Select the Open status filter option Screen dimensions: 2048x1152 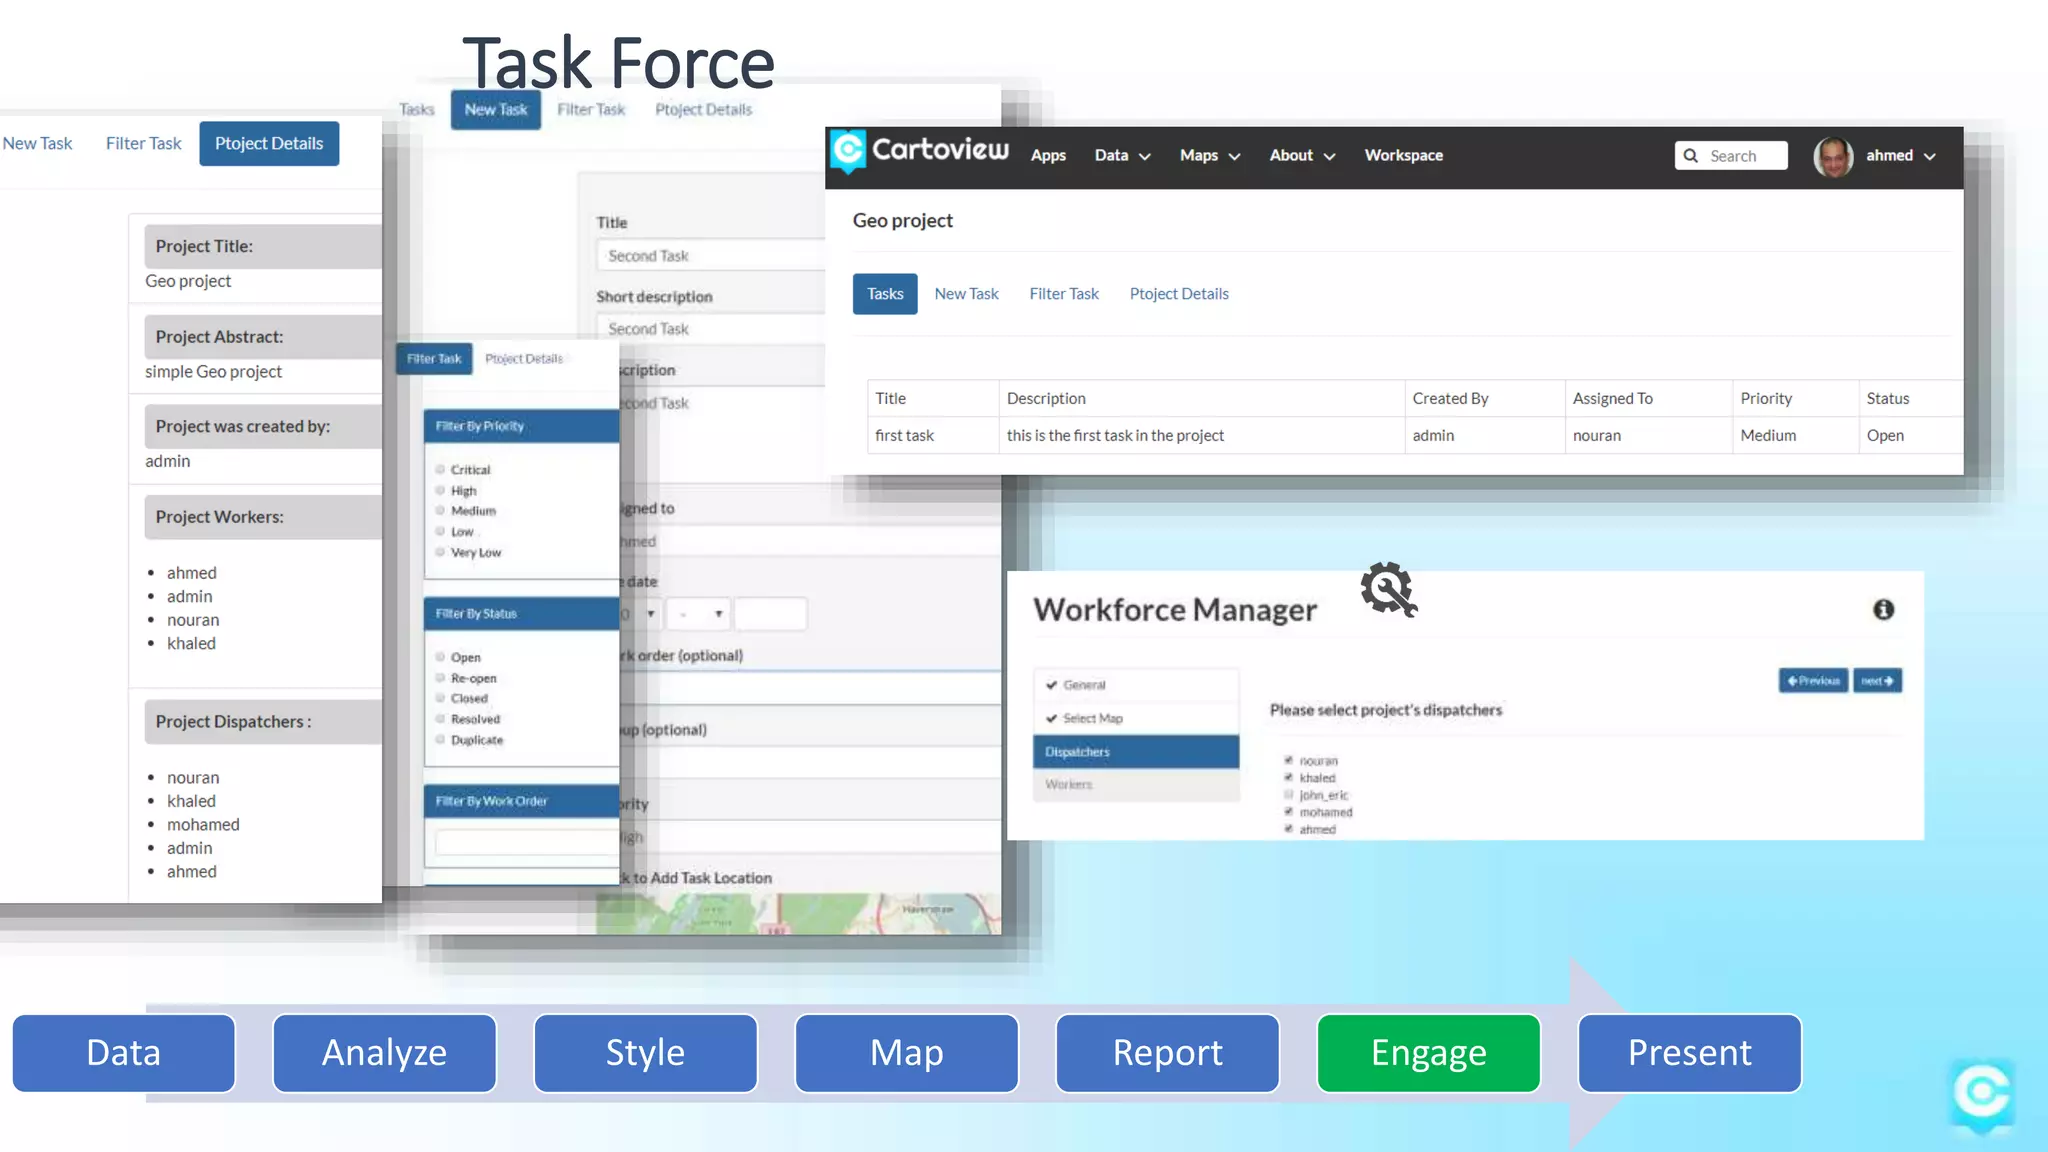(x=440, y=657)
